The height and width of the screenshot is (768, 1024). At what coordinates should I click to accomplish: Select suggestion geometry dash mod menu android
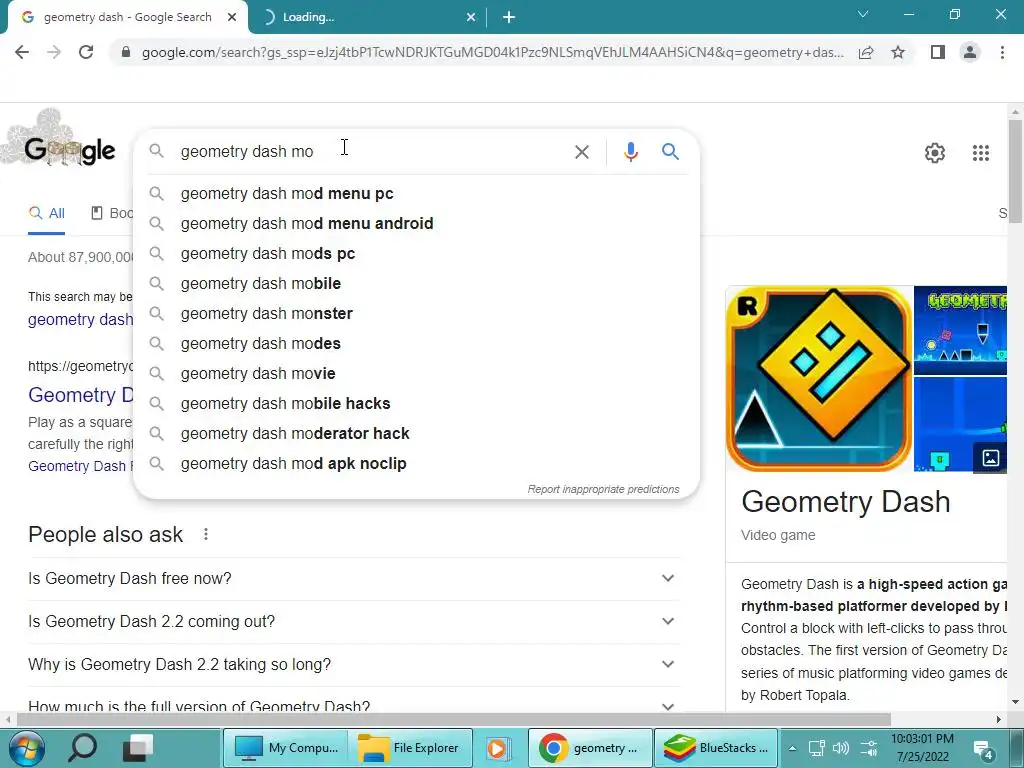click(x=416, y=223)
